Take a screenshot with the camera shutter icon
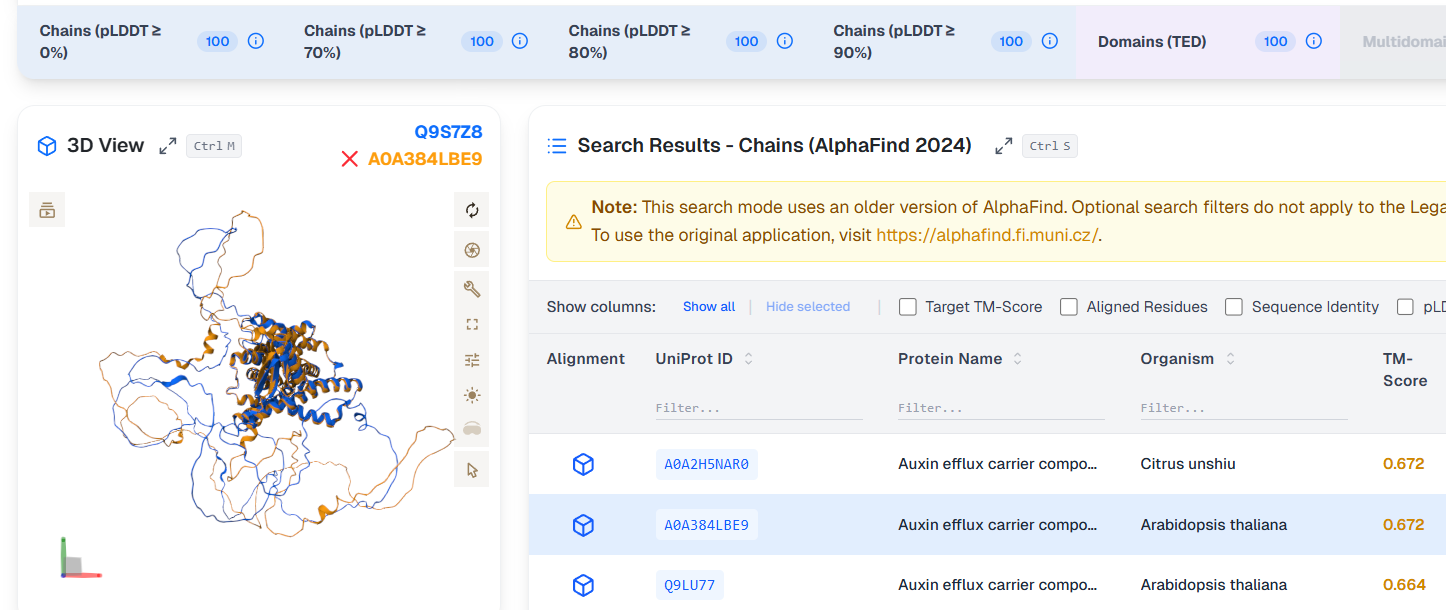 (x=472, y=249)
